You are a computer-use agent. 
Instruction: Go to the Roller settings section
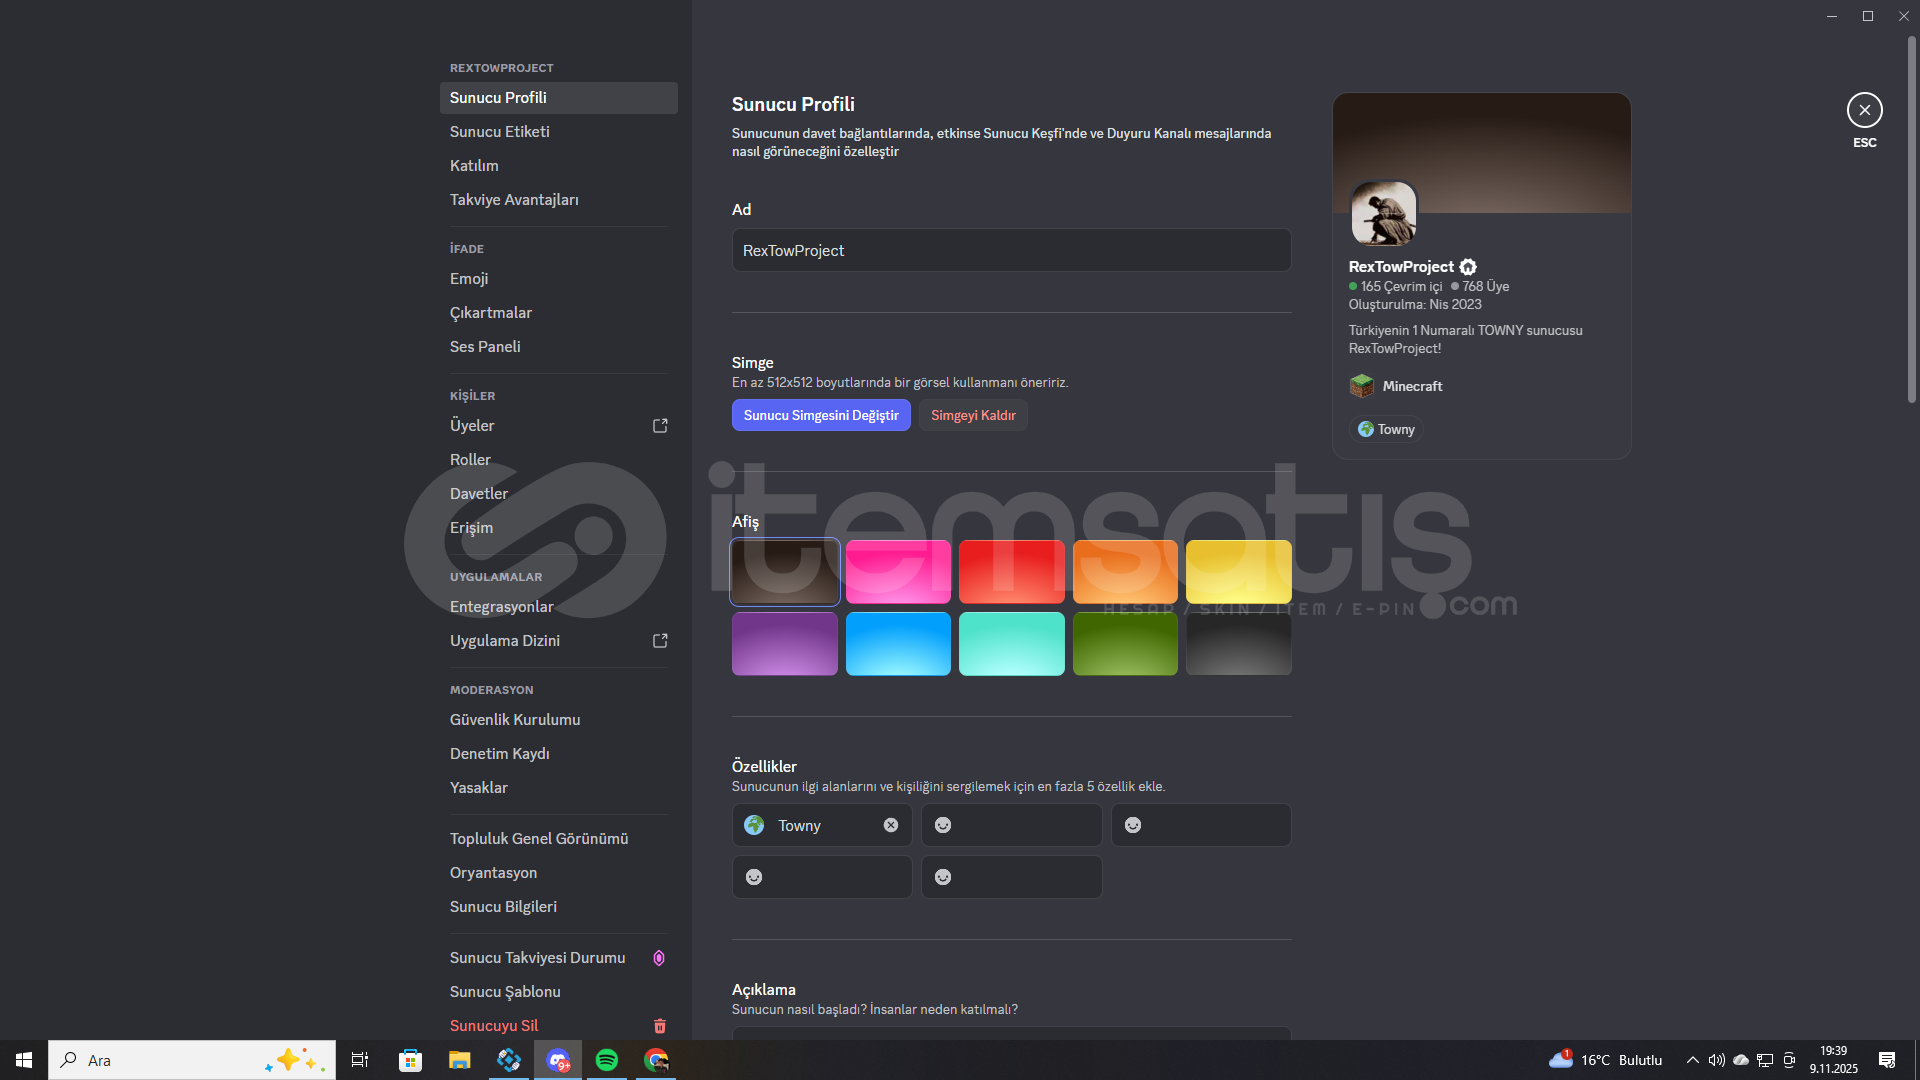tap(470, 460)
